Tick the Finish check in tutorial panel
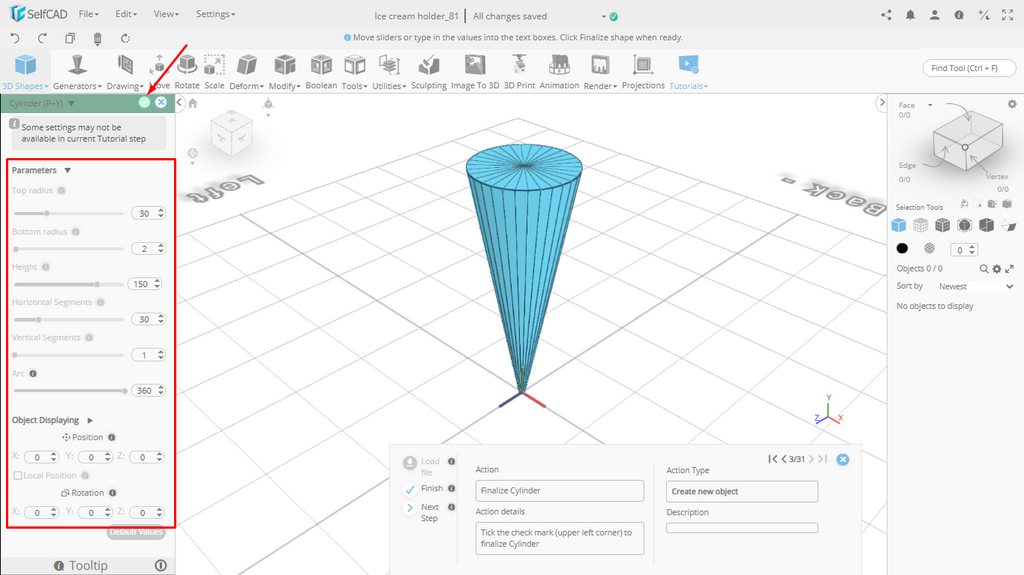 pos(410,489)
